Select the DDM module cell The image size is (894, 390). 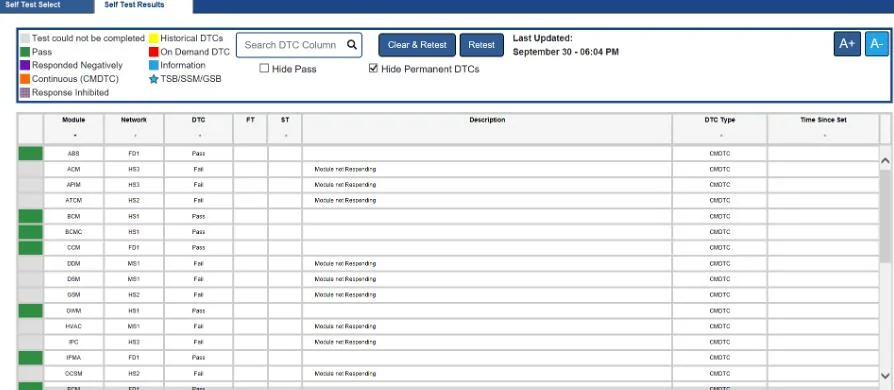click(x=74, y=263)
